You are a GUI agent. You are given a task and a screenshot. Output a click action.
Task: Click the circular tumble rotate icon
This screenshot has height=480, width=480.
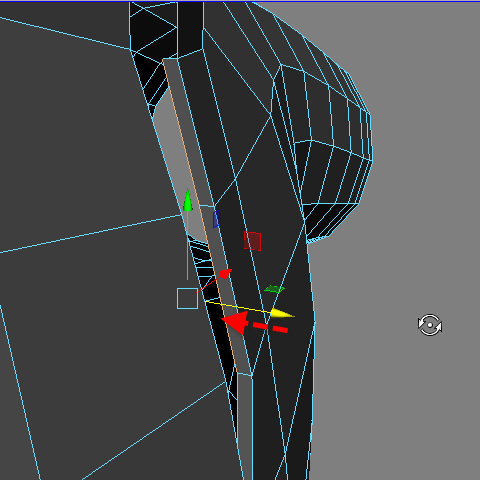point(430,325)
